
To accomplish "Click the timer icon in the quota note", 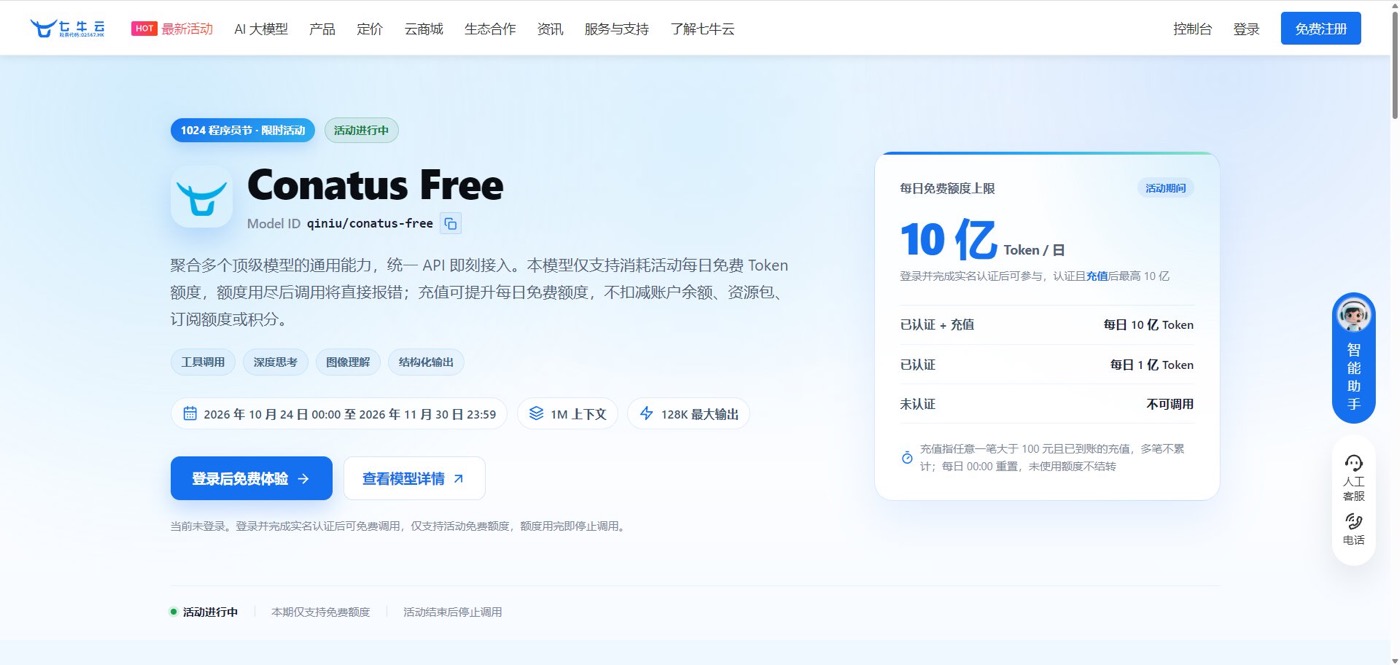I will pyautogui.click(x=907, y=457).
